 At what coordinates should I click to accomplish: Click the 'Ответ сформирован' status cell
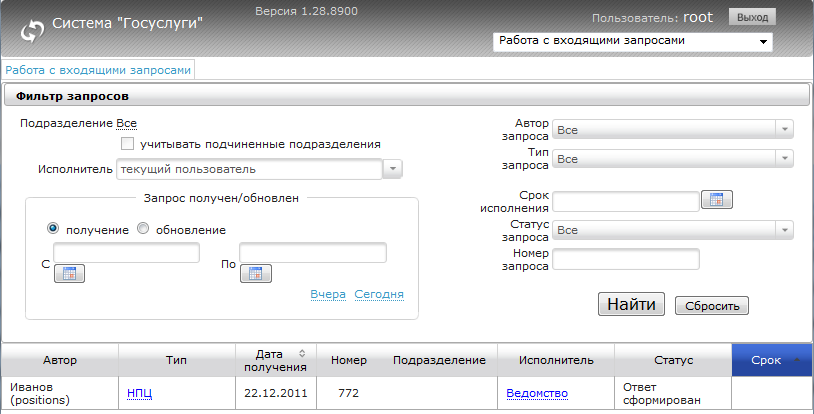click(x=673, y=393)
